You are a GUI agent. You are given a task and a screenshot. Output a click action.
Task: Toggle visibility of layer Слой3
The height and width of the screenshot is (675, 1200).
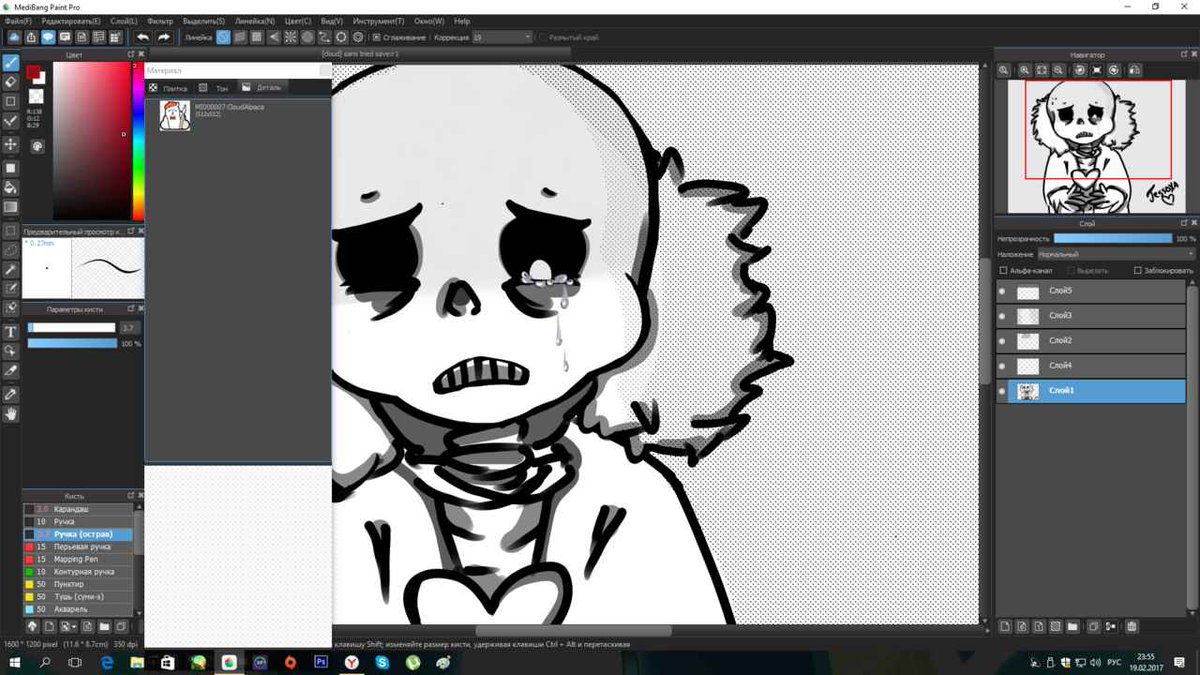click(x=1003, y=316)
